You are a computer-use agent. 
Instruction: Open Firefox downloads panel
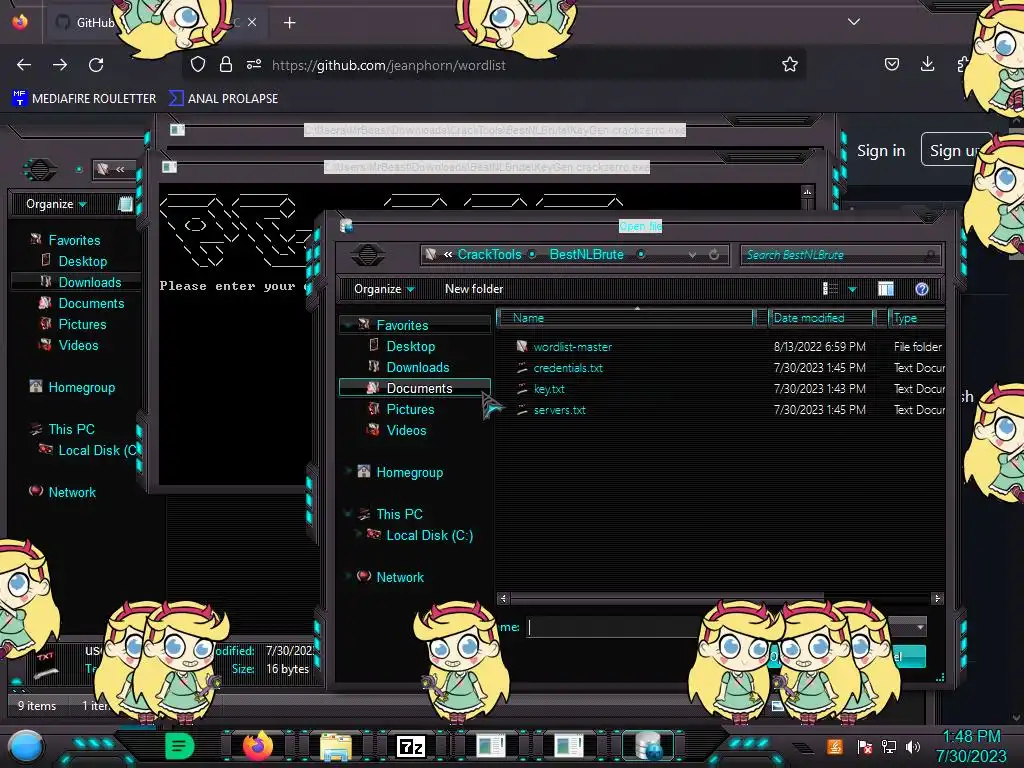coord(927,64)
